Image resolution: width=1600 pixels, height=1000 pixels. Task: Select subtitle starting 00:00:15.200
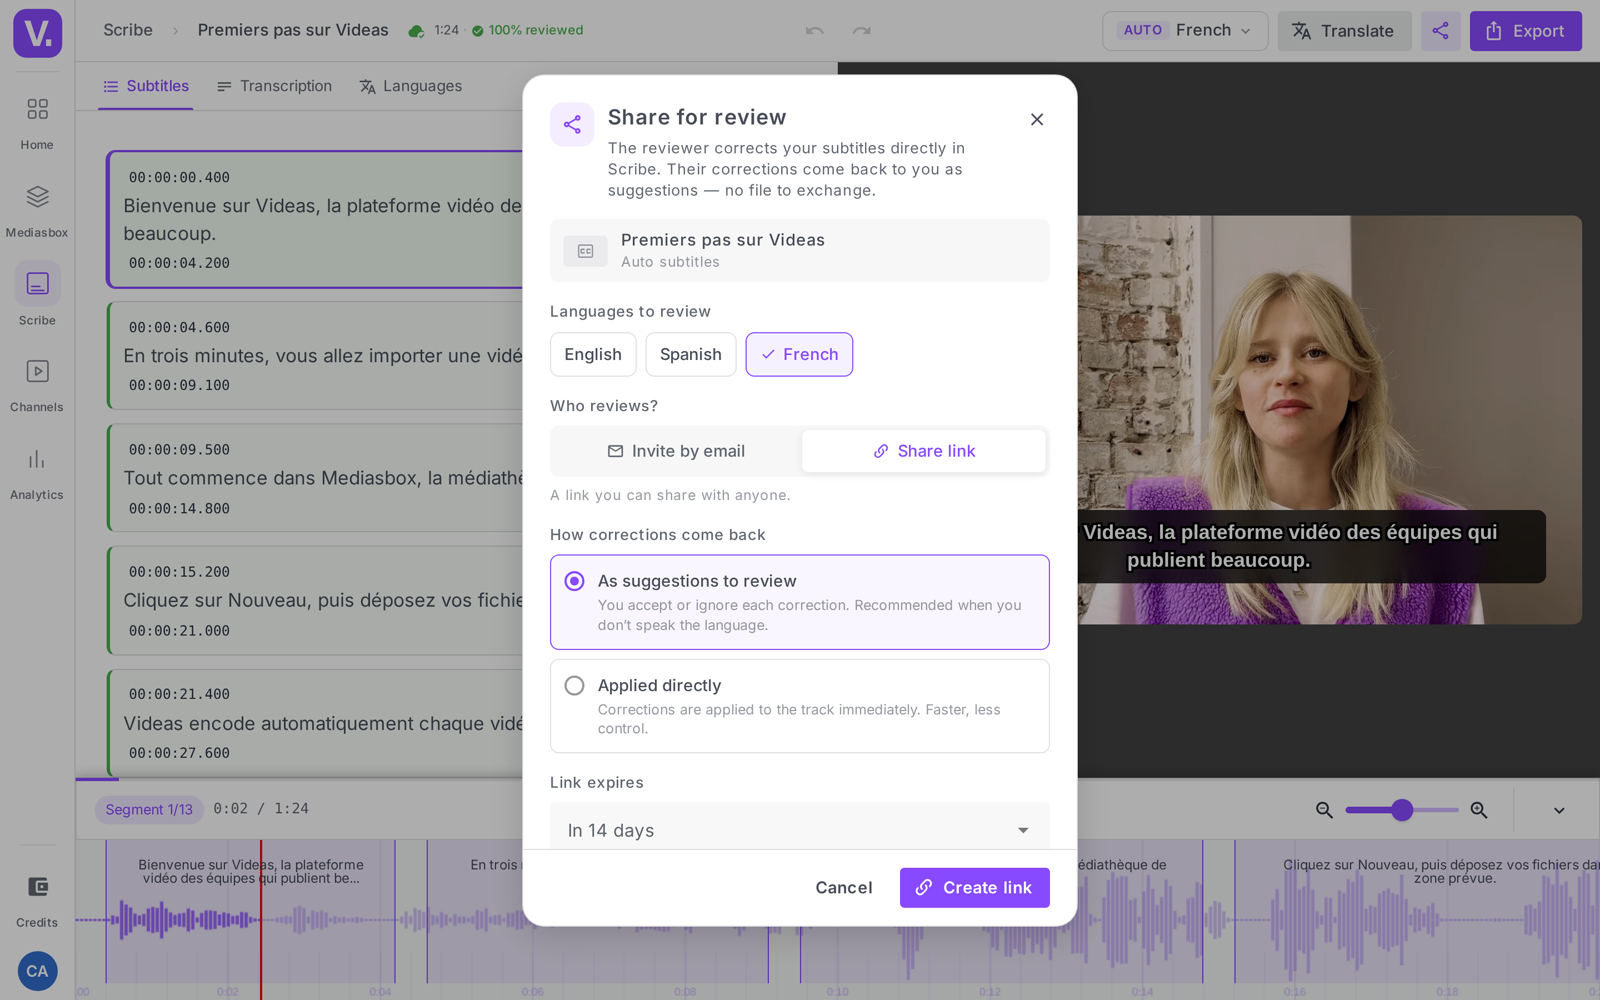click(315, 600)
